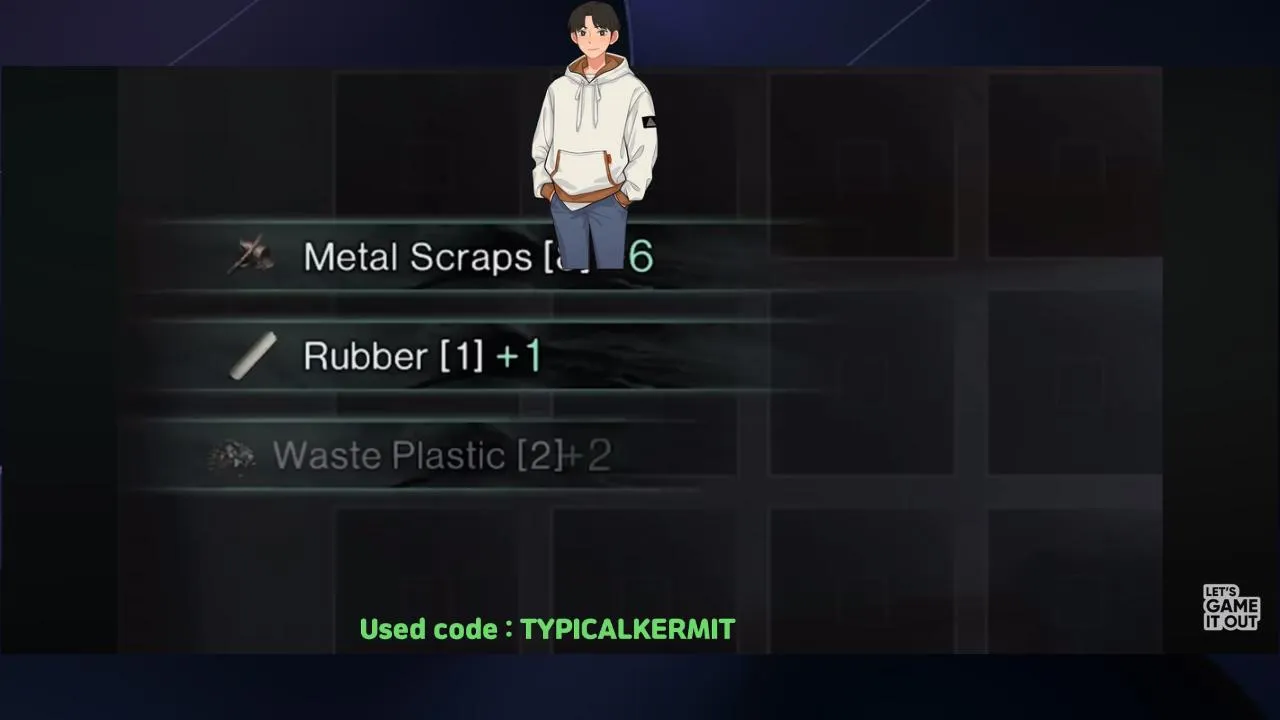Select the empty inventory slot right of Rubber row
Viewport: 1280px width, 720px height.
pos(862,382)
